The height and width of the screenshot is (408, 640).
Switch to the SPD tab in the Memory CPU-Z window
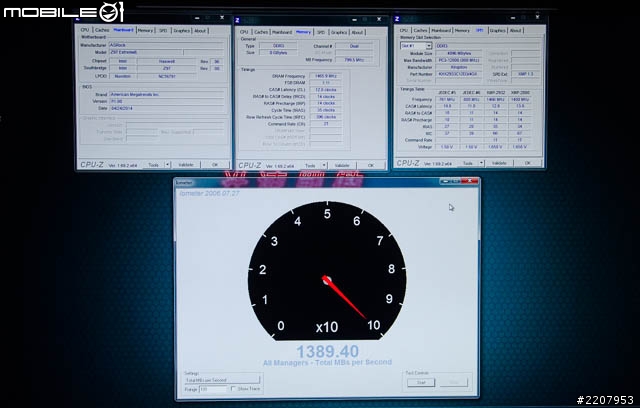click(x=321, y=32)
